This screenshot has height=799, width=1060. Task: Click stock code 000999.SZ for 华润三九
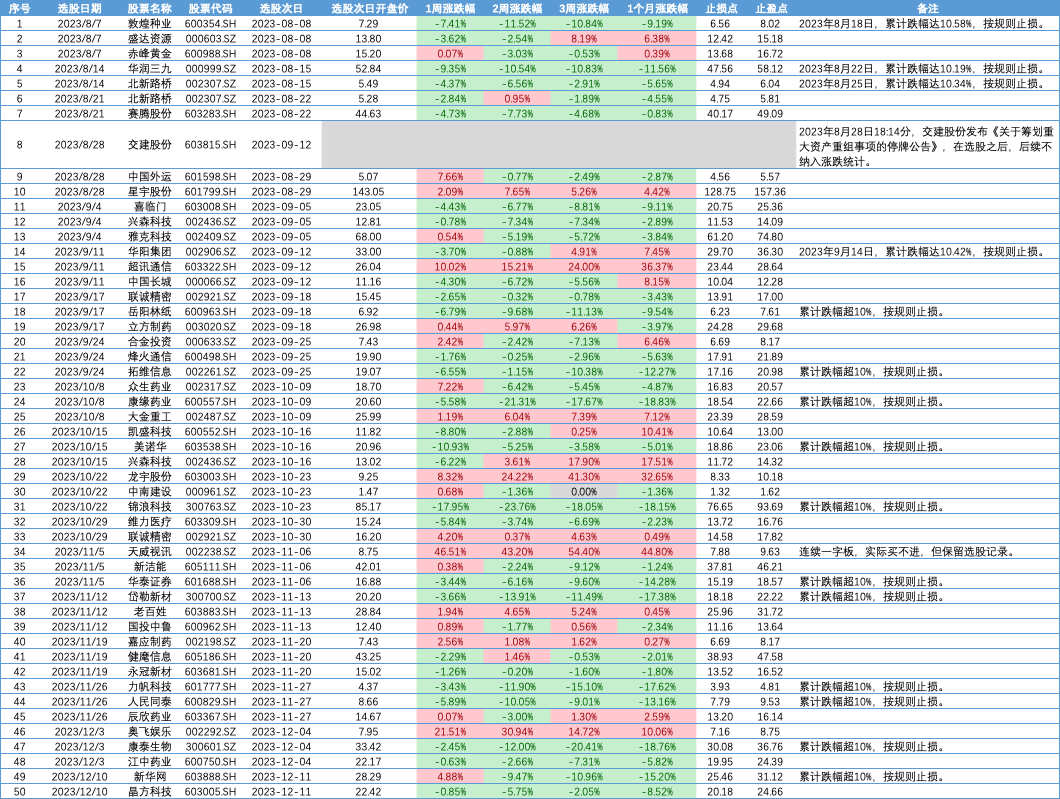tap(210, 68)
